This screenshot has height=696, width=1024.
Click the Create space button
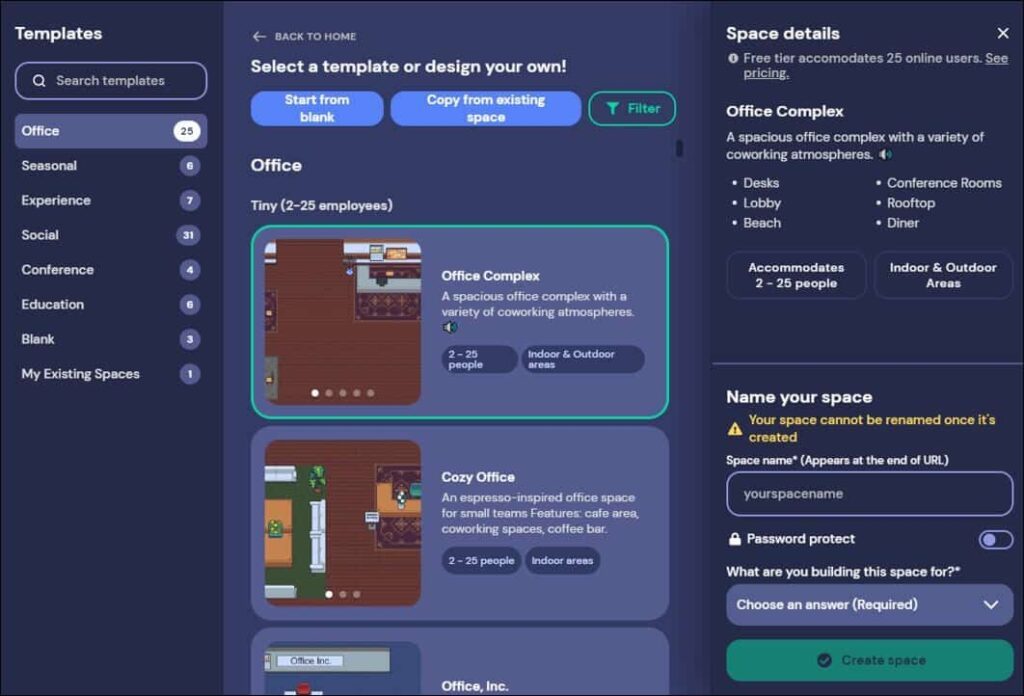[x=869, y=660]
